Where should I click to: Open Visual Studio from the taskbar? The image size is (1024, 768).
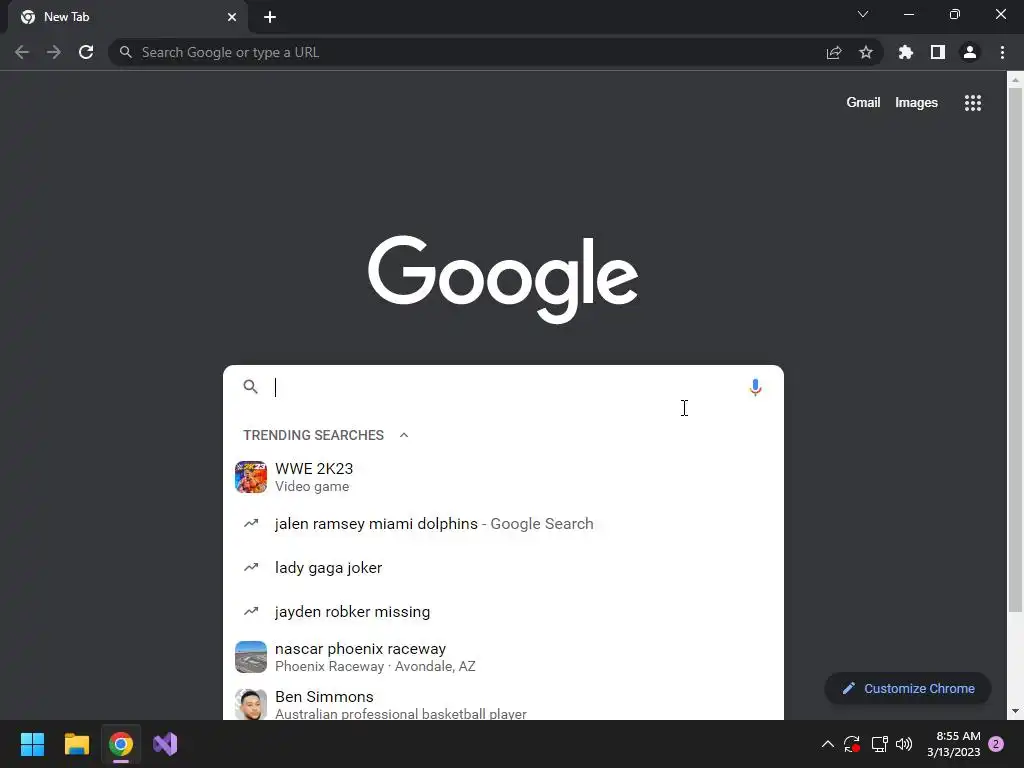[x=165, y=744]
